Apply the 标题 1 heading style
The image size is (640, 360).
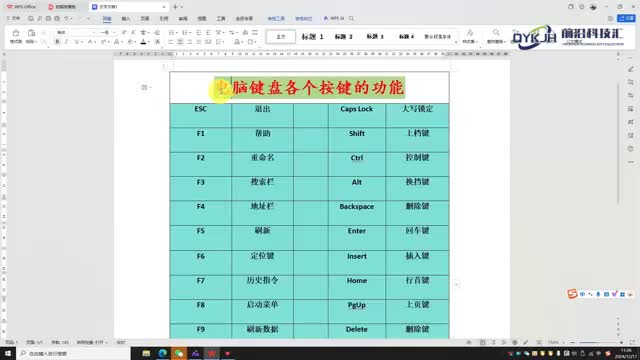pyautogui.click(x=312, y=37)
